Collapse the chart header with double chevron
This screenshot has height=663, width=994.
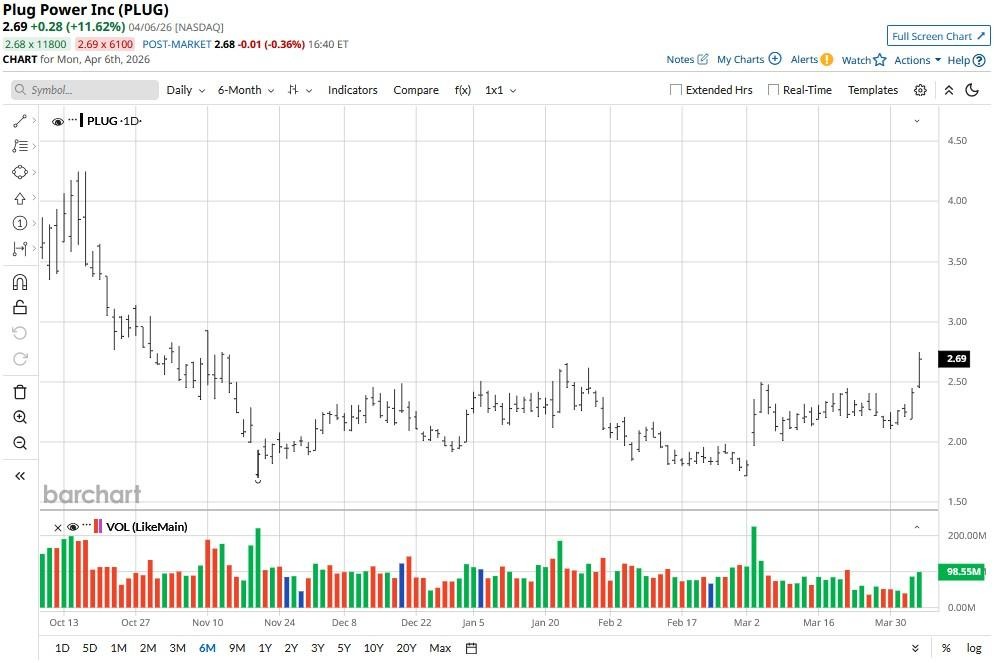pyautogui.click(x=949, y=90)
